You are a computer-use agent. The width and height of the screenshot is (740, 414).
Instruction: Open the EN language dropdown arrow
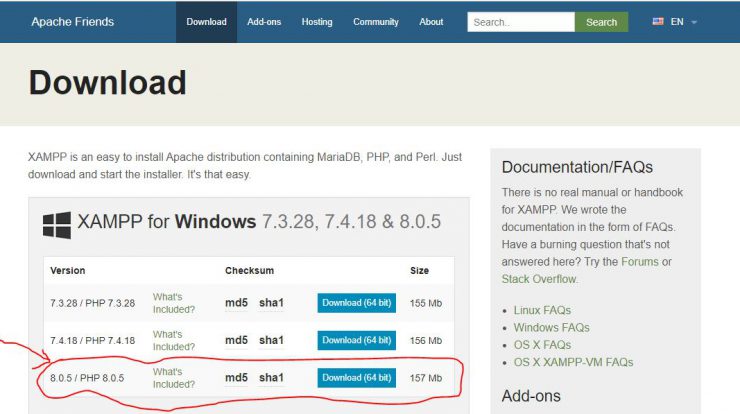[694, 22]
